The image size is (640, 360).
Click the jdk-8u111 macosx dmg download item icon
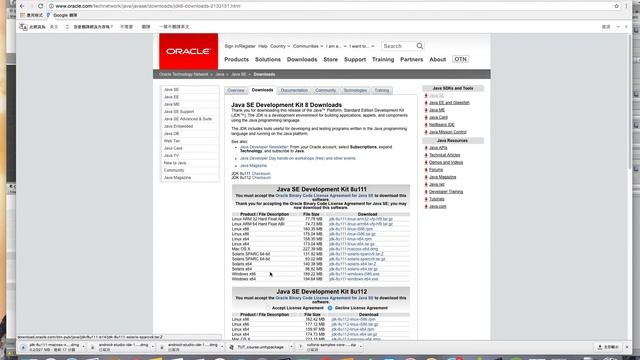point(23,347)
